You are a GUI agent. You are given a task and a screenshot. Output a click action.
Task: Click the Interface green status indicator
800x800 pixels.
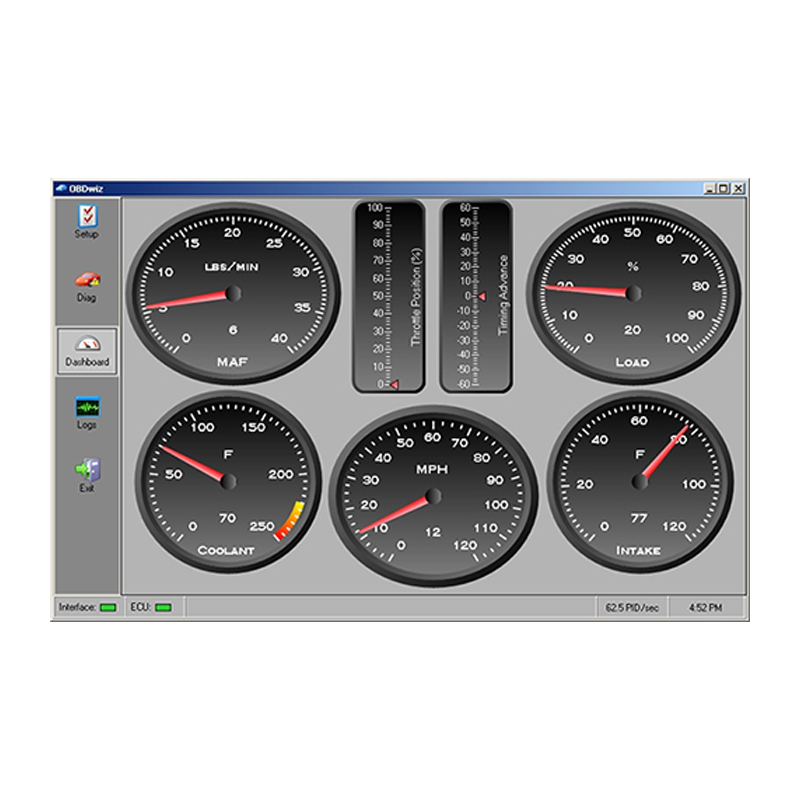point(108,607)
